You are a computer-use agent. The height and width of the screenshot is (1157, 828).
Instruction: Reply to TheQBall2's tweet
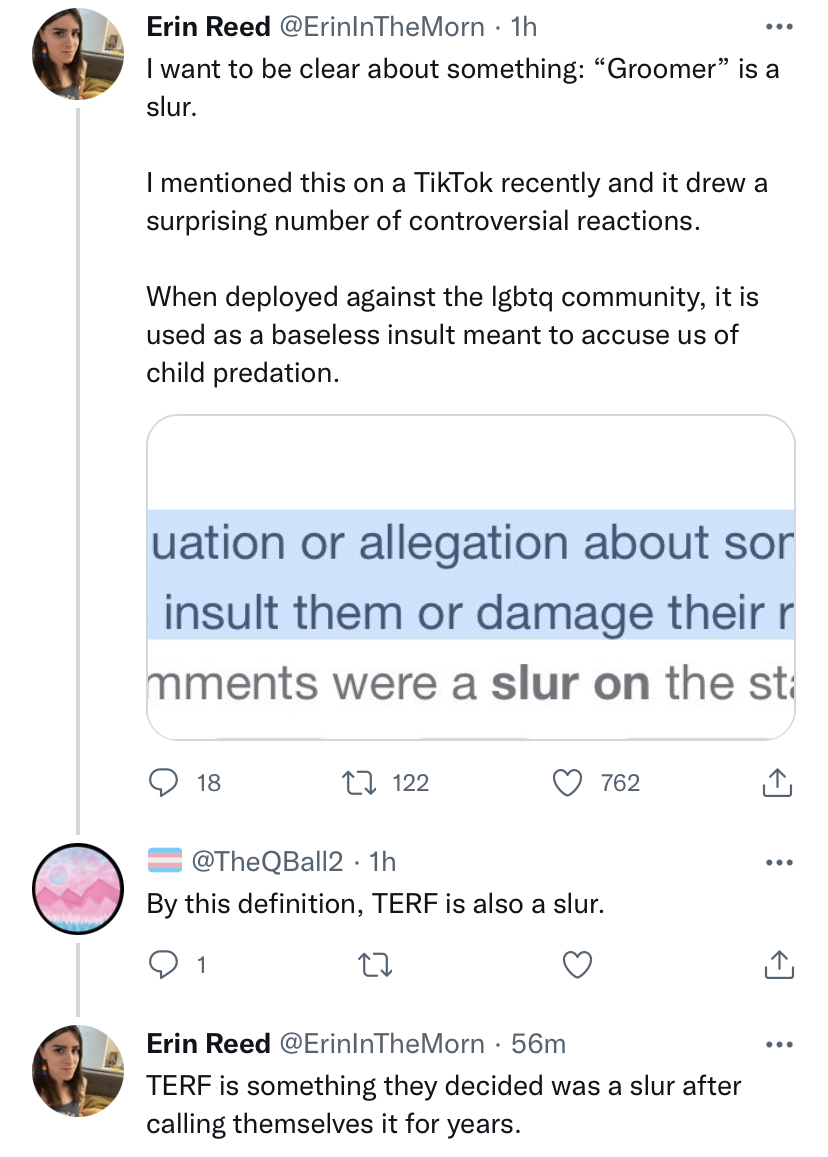[x=163, y=964]
